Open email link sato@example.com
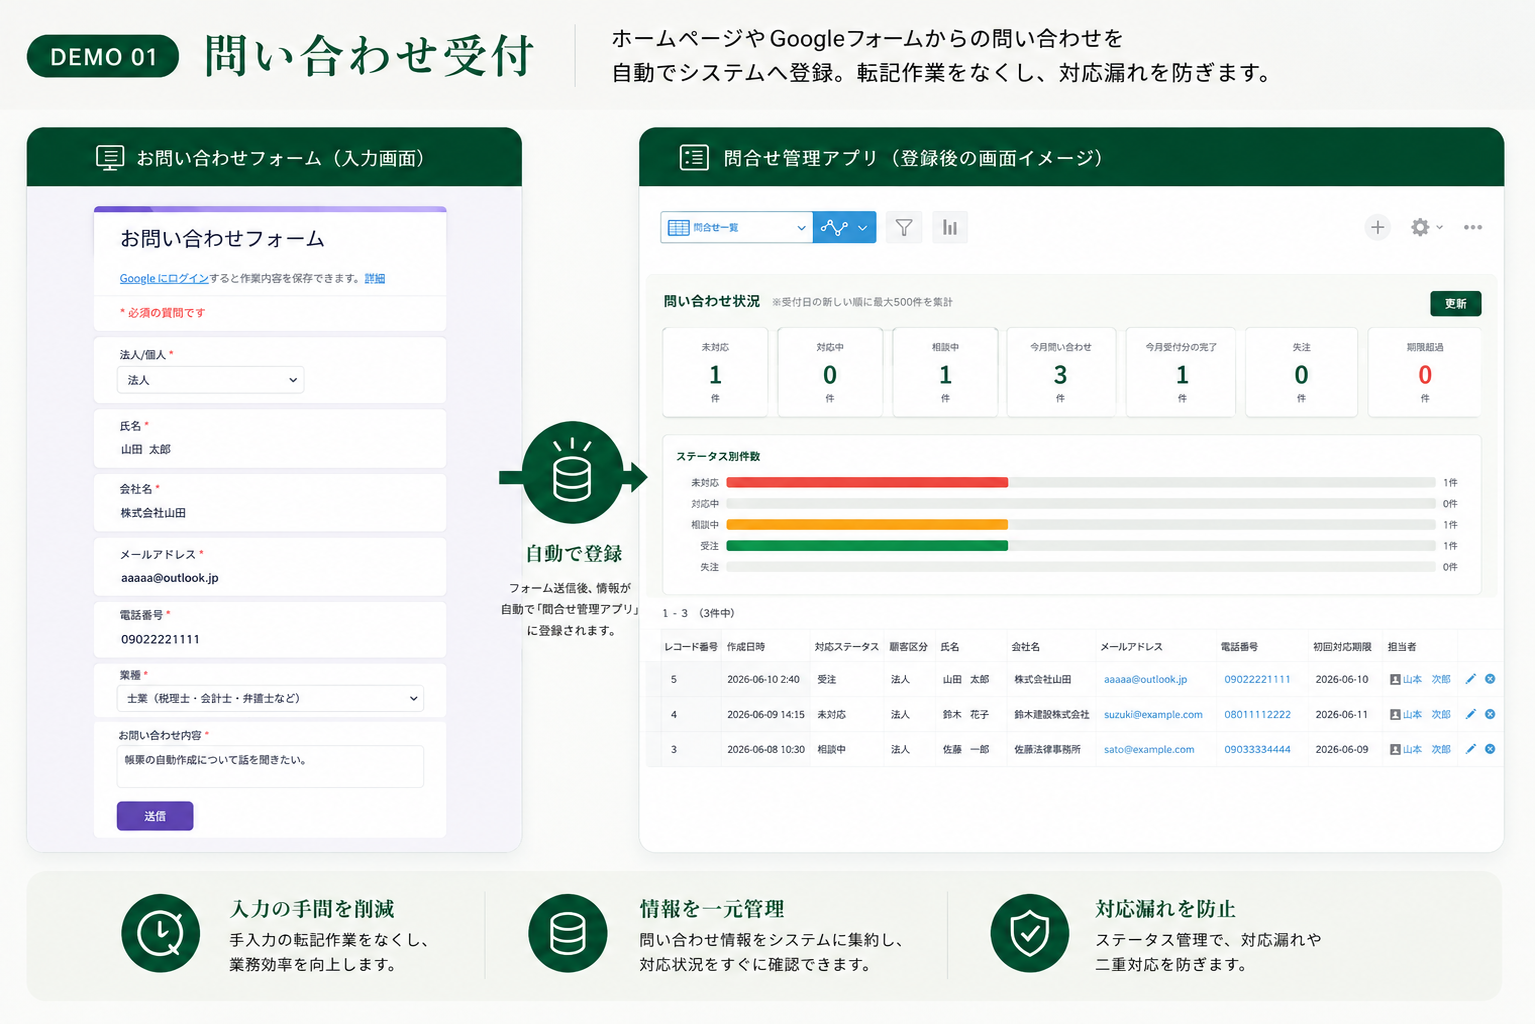1535x1024 pixels. point(1149,749)
